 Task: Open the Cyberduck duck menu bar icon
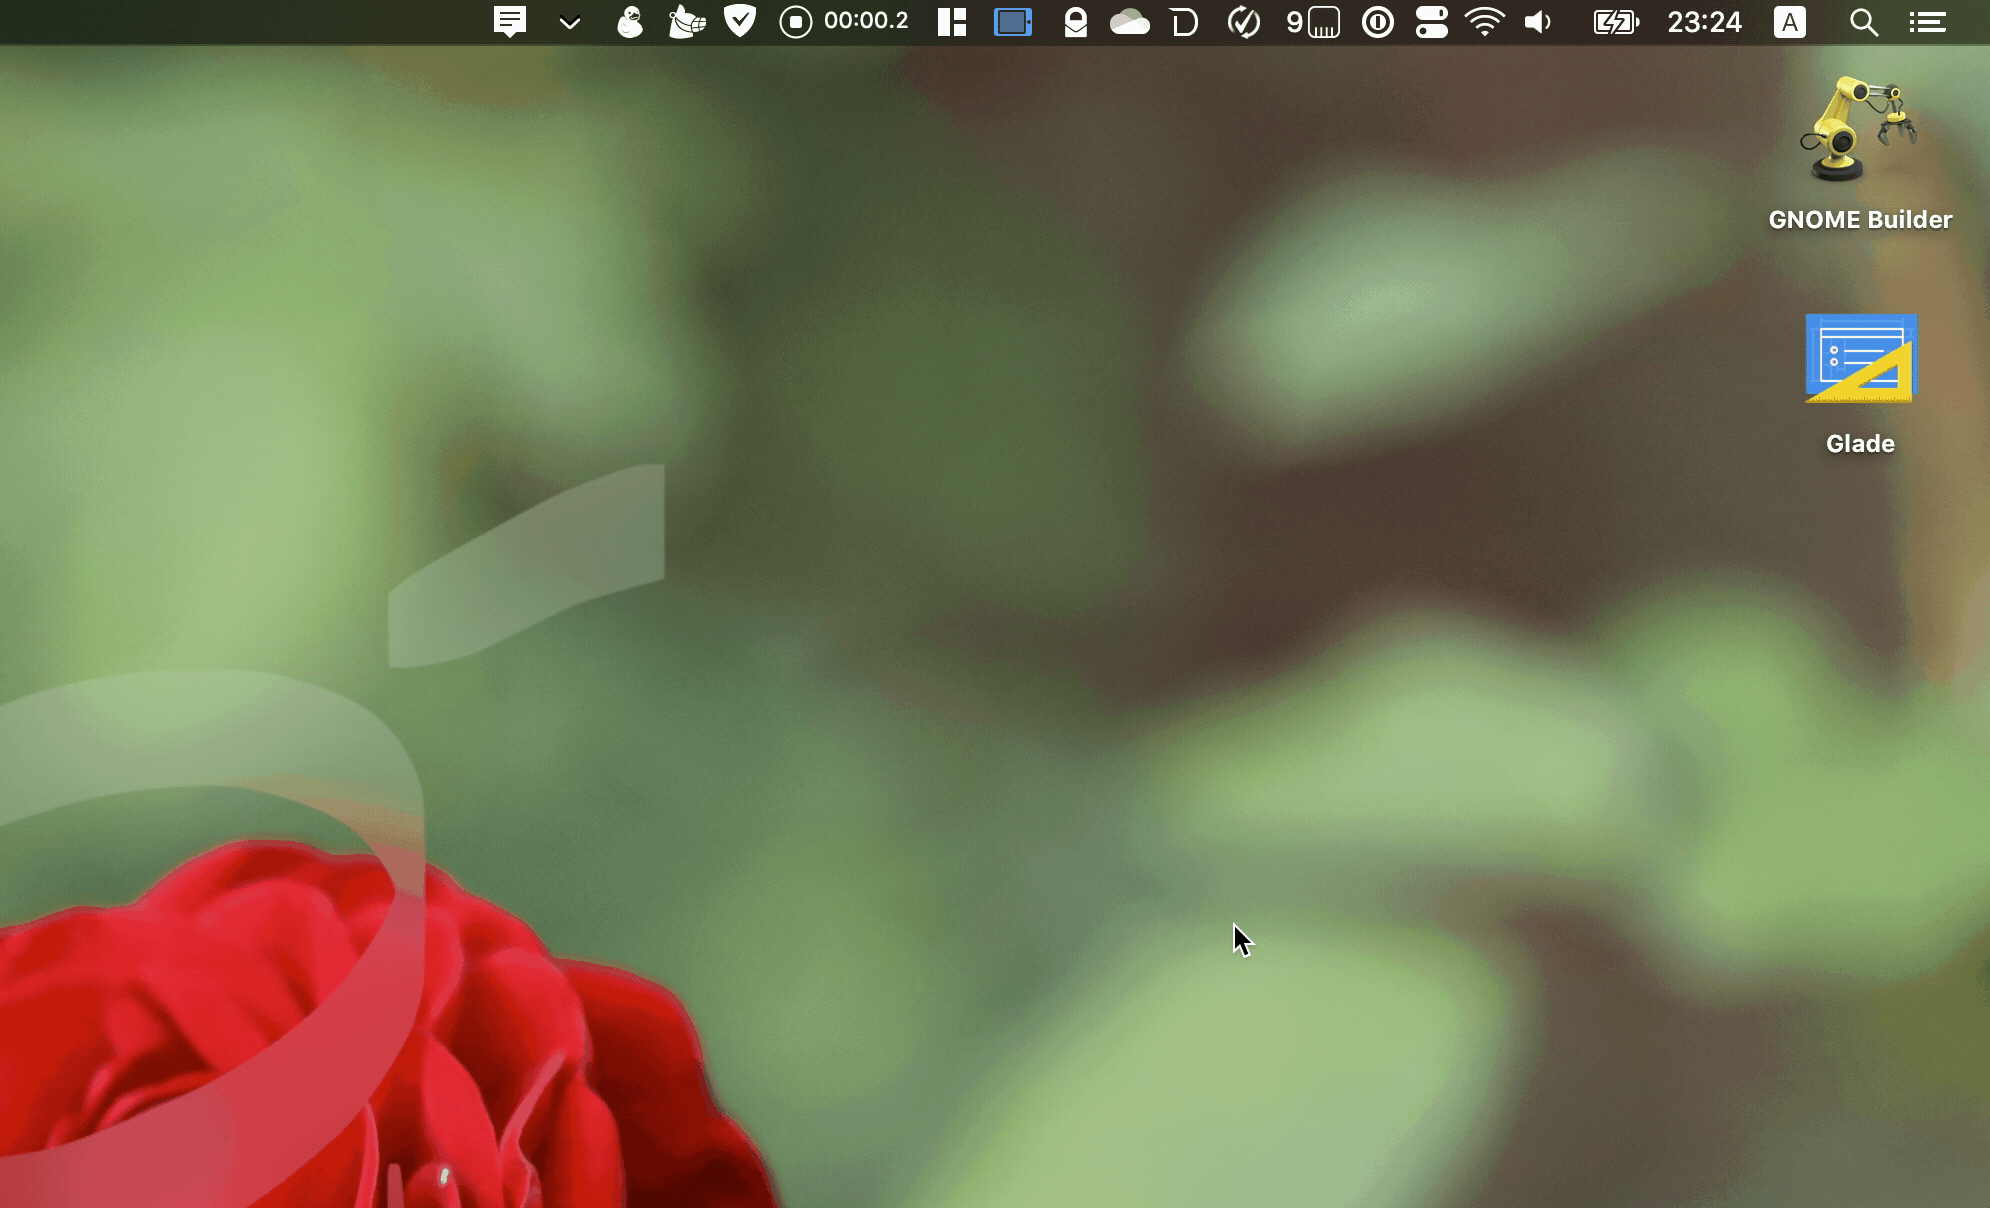[629, 21]
